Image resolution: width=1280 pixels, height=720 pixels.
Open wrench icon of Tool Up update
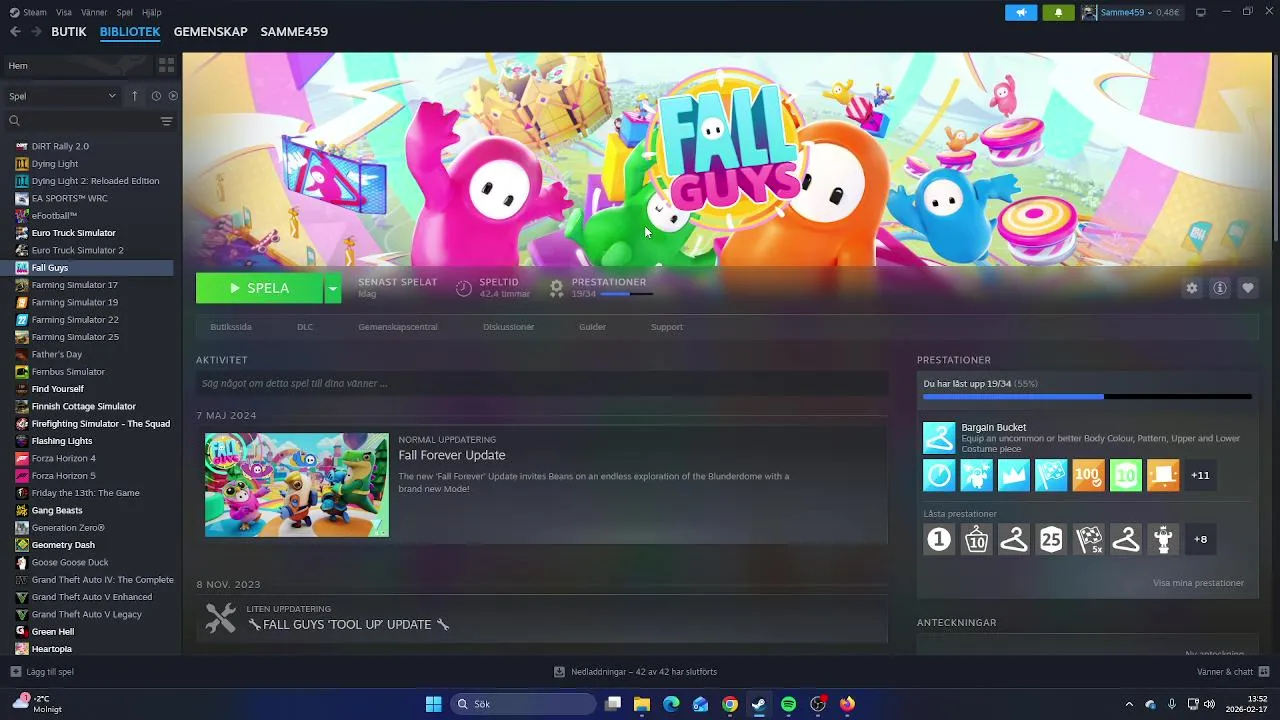[221, 618]
